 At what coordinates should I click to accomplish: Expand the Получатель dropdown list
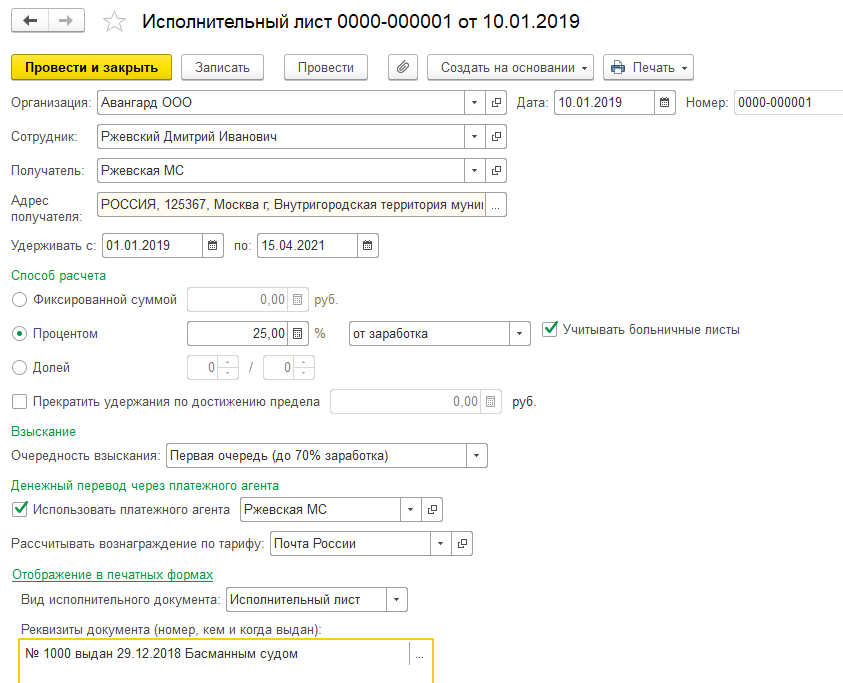coord(474,170)
